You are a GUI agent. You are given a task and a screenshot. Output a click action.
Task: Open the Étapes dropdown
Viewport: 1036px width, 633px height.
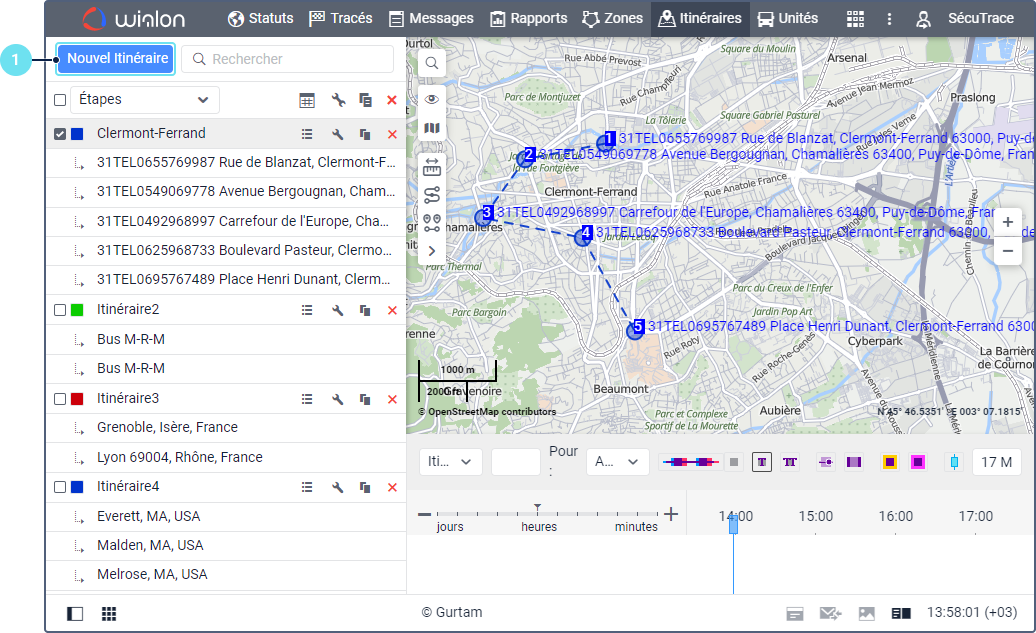(145, 100)
